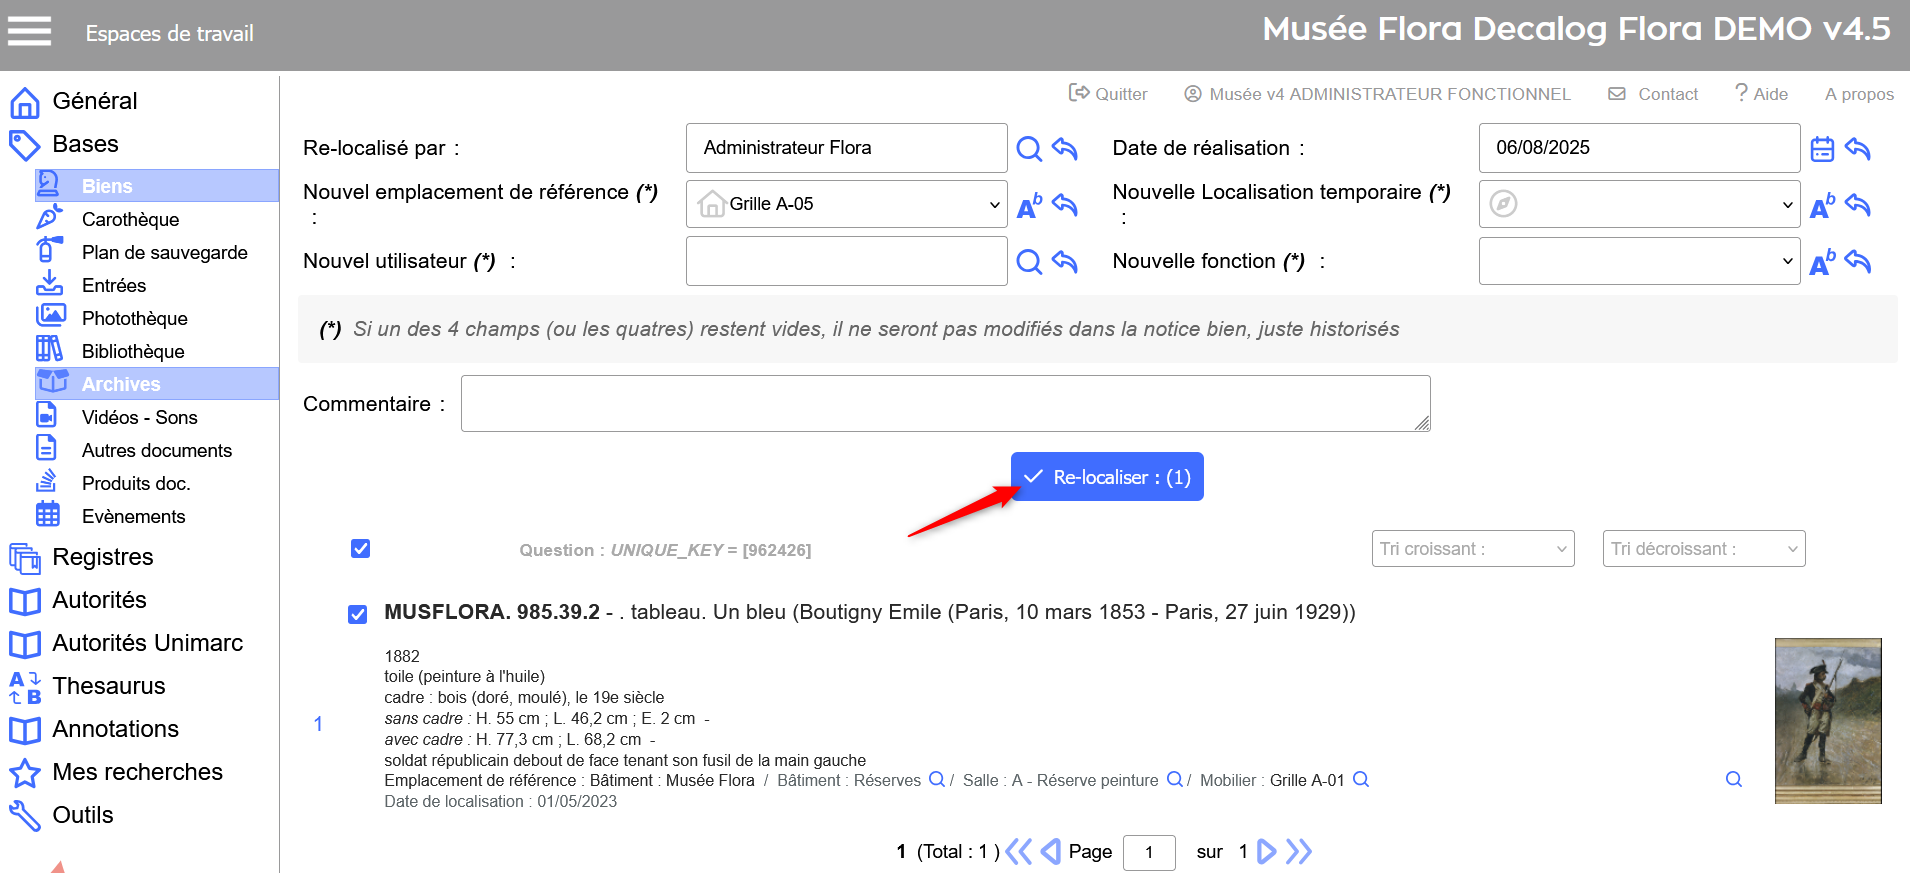Open the Tri décroissant dropdown
The image size is (1910, 873).
(1703, 549)
